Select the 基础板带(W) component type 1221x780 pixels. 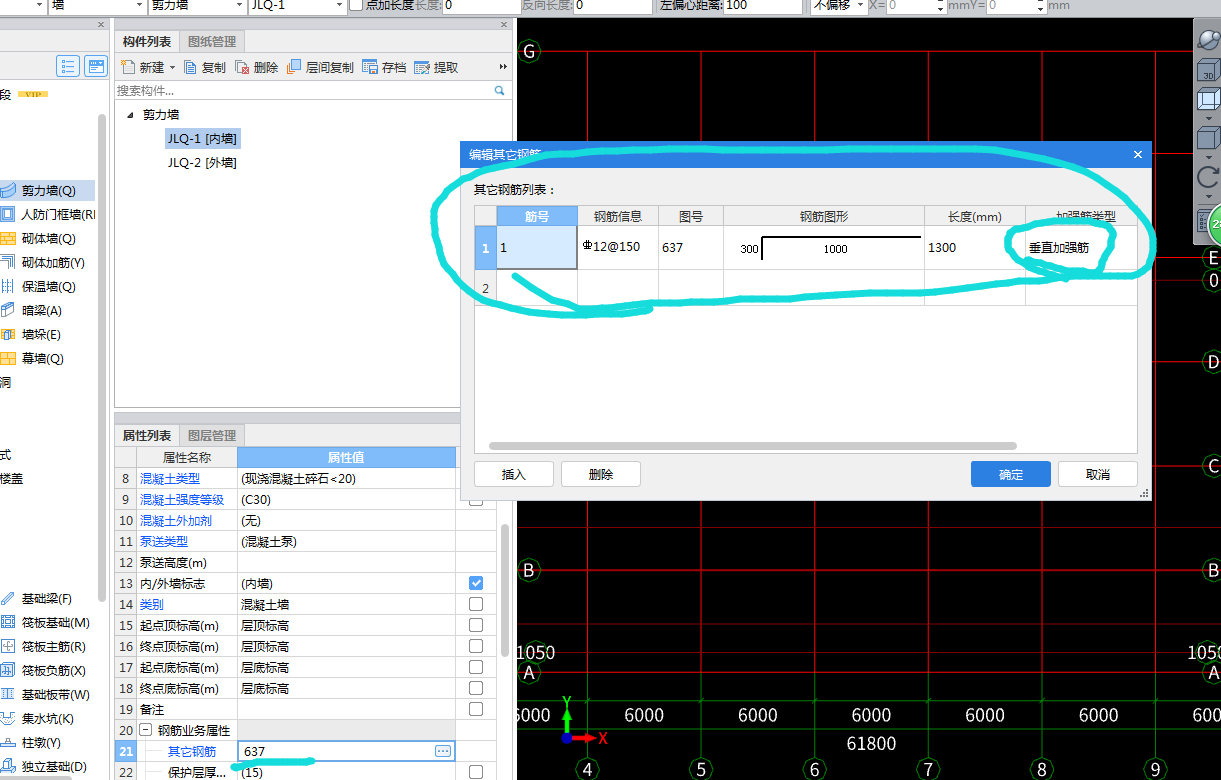tap(46, 694)
